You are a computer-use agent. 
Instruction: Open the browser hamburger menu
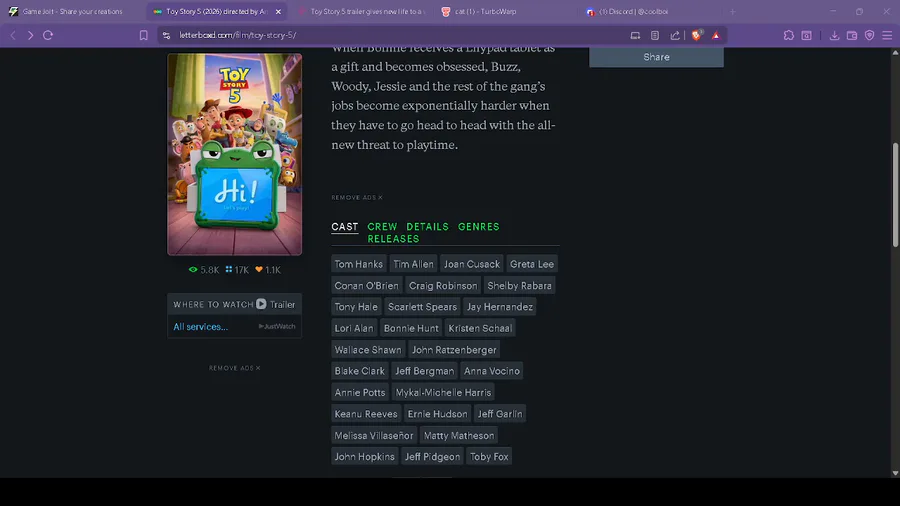click(x=887, y=35)
